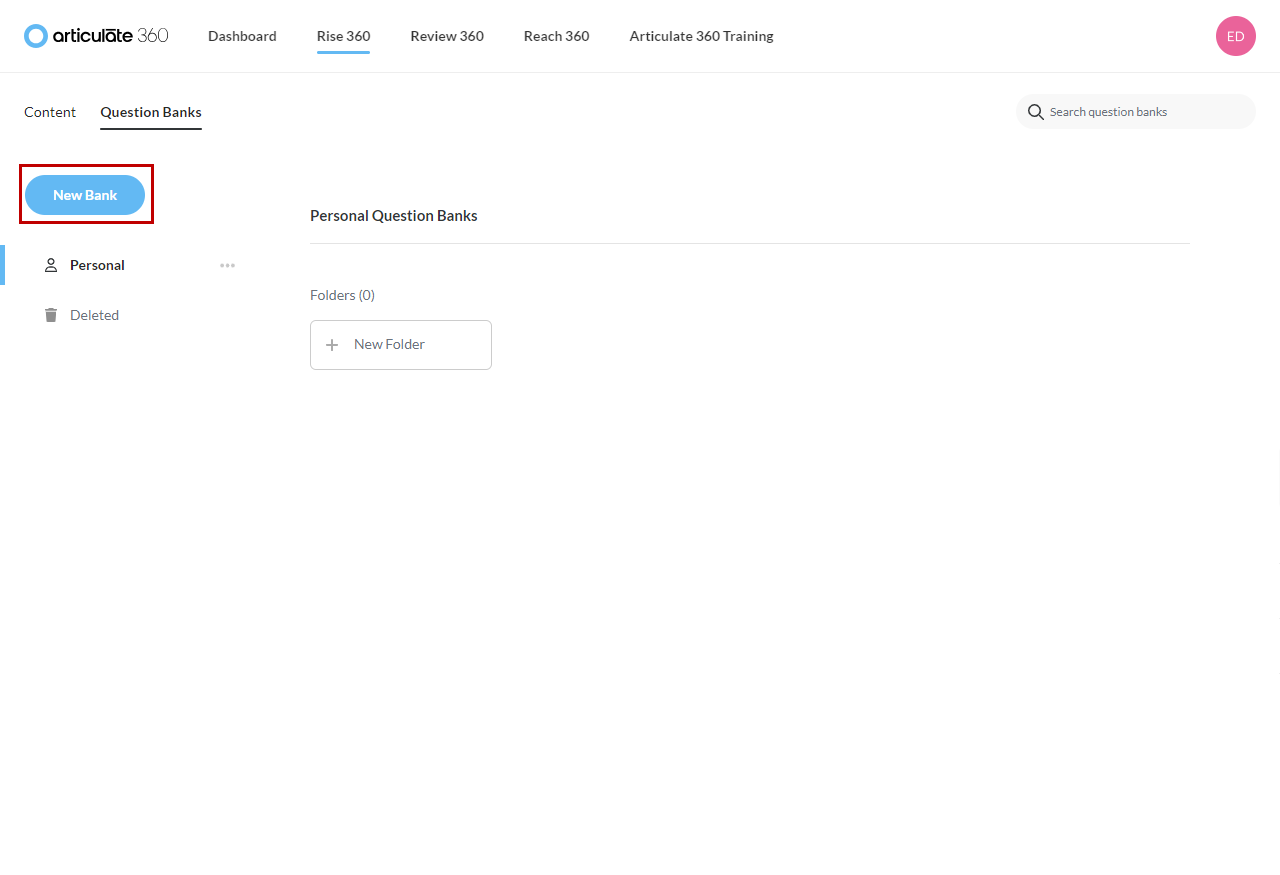Screen dimensions: 1280x875
Task: Click the trash can icon beside Deleted
Action: (x=51, y=315)
